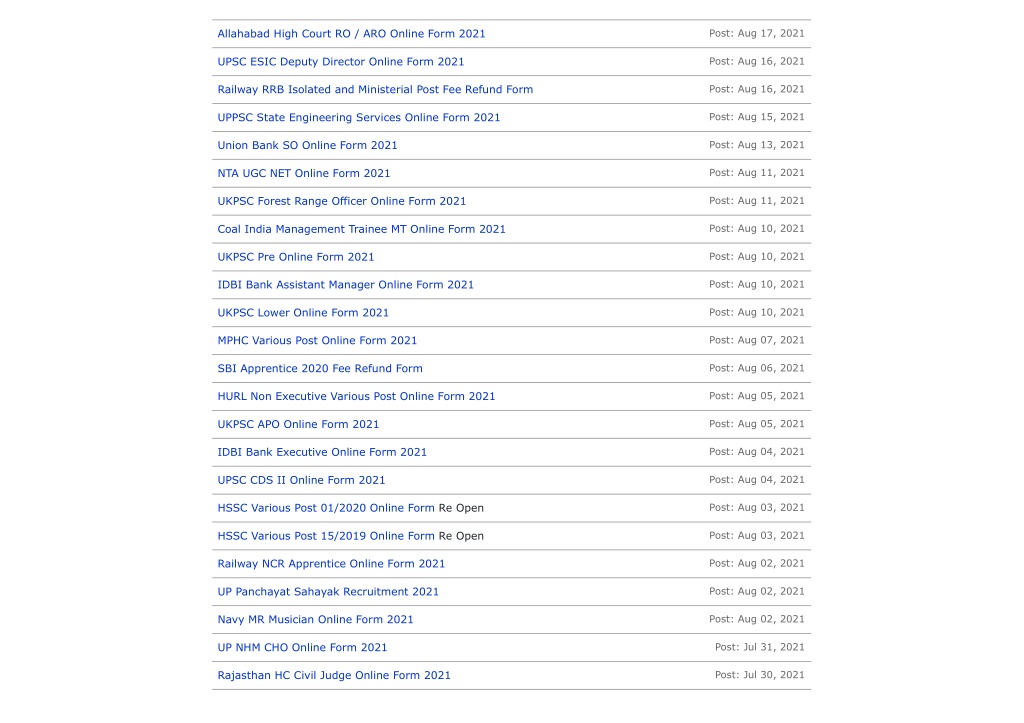The image size is (1024, 723).
Task: Select UKPSC Pre Online Form 2021
Action: pos(296,257)
